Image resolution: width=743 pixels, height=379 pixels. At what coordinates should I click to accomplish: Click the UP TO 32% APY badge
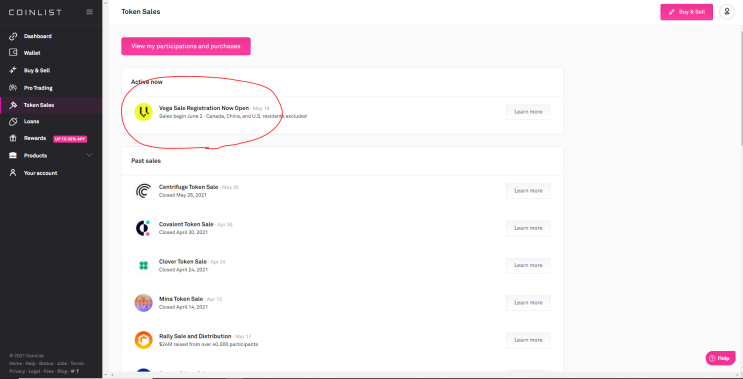coord(70,139)
